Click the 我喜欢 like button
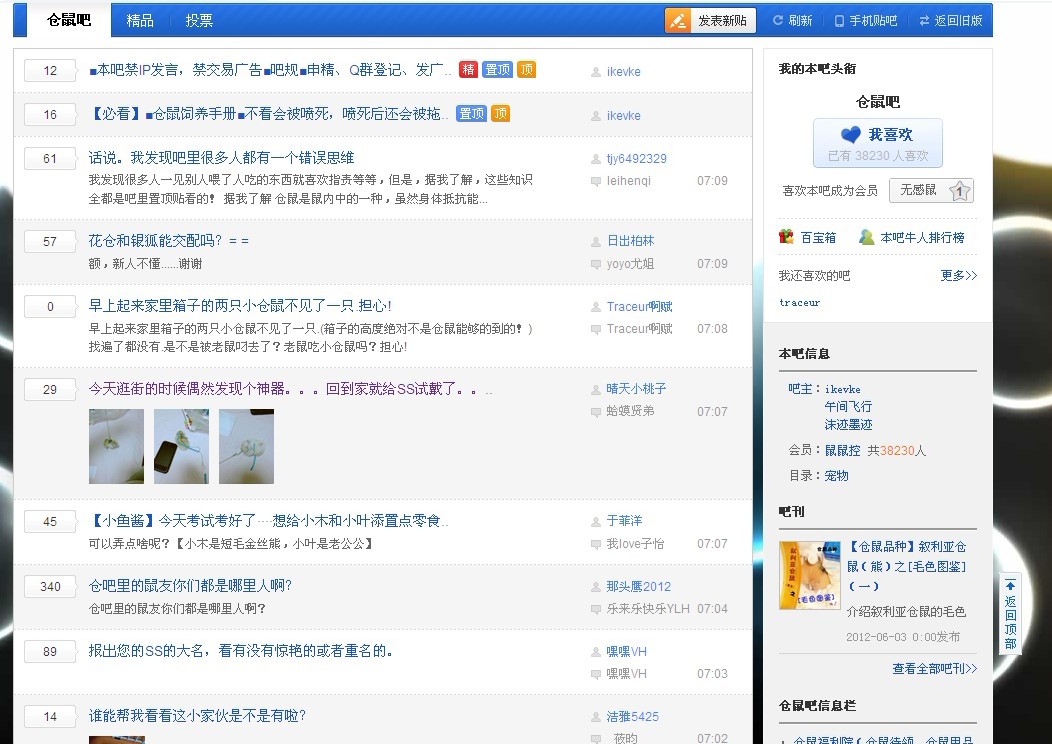 coord(878,143)
